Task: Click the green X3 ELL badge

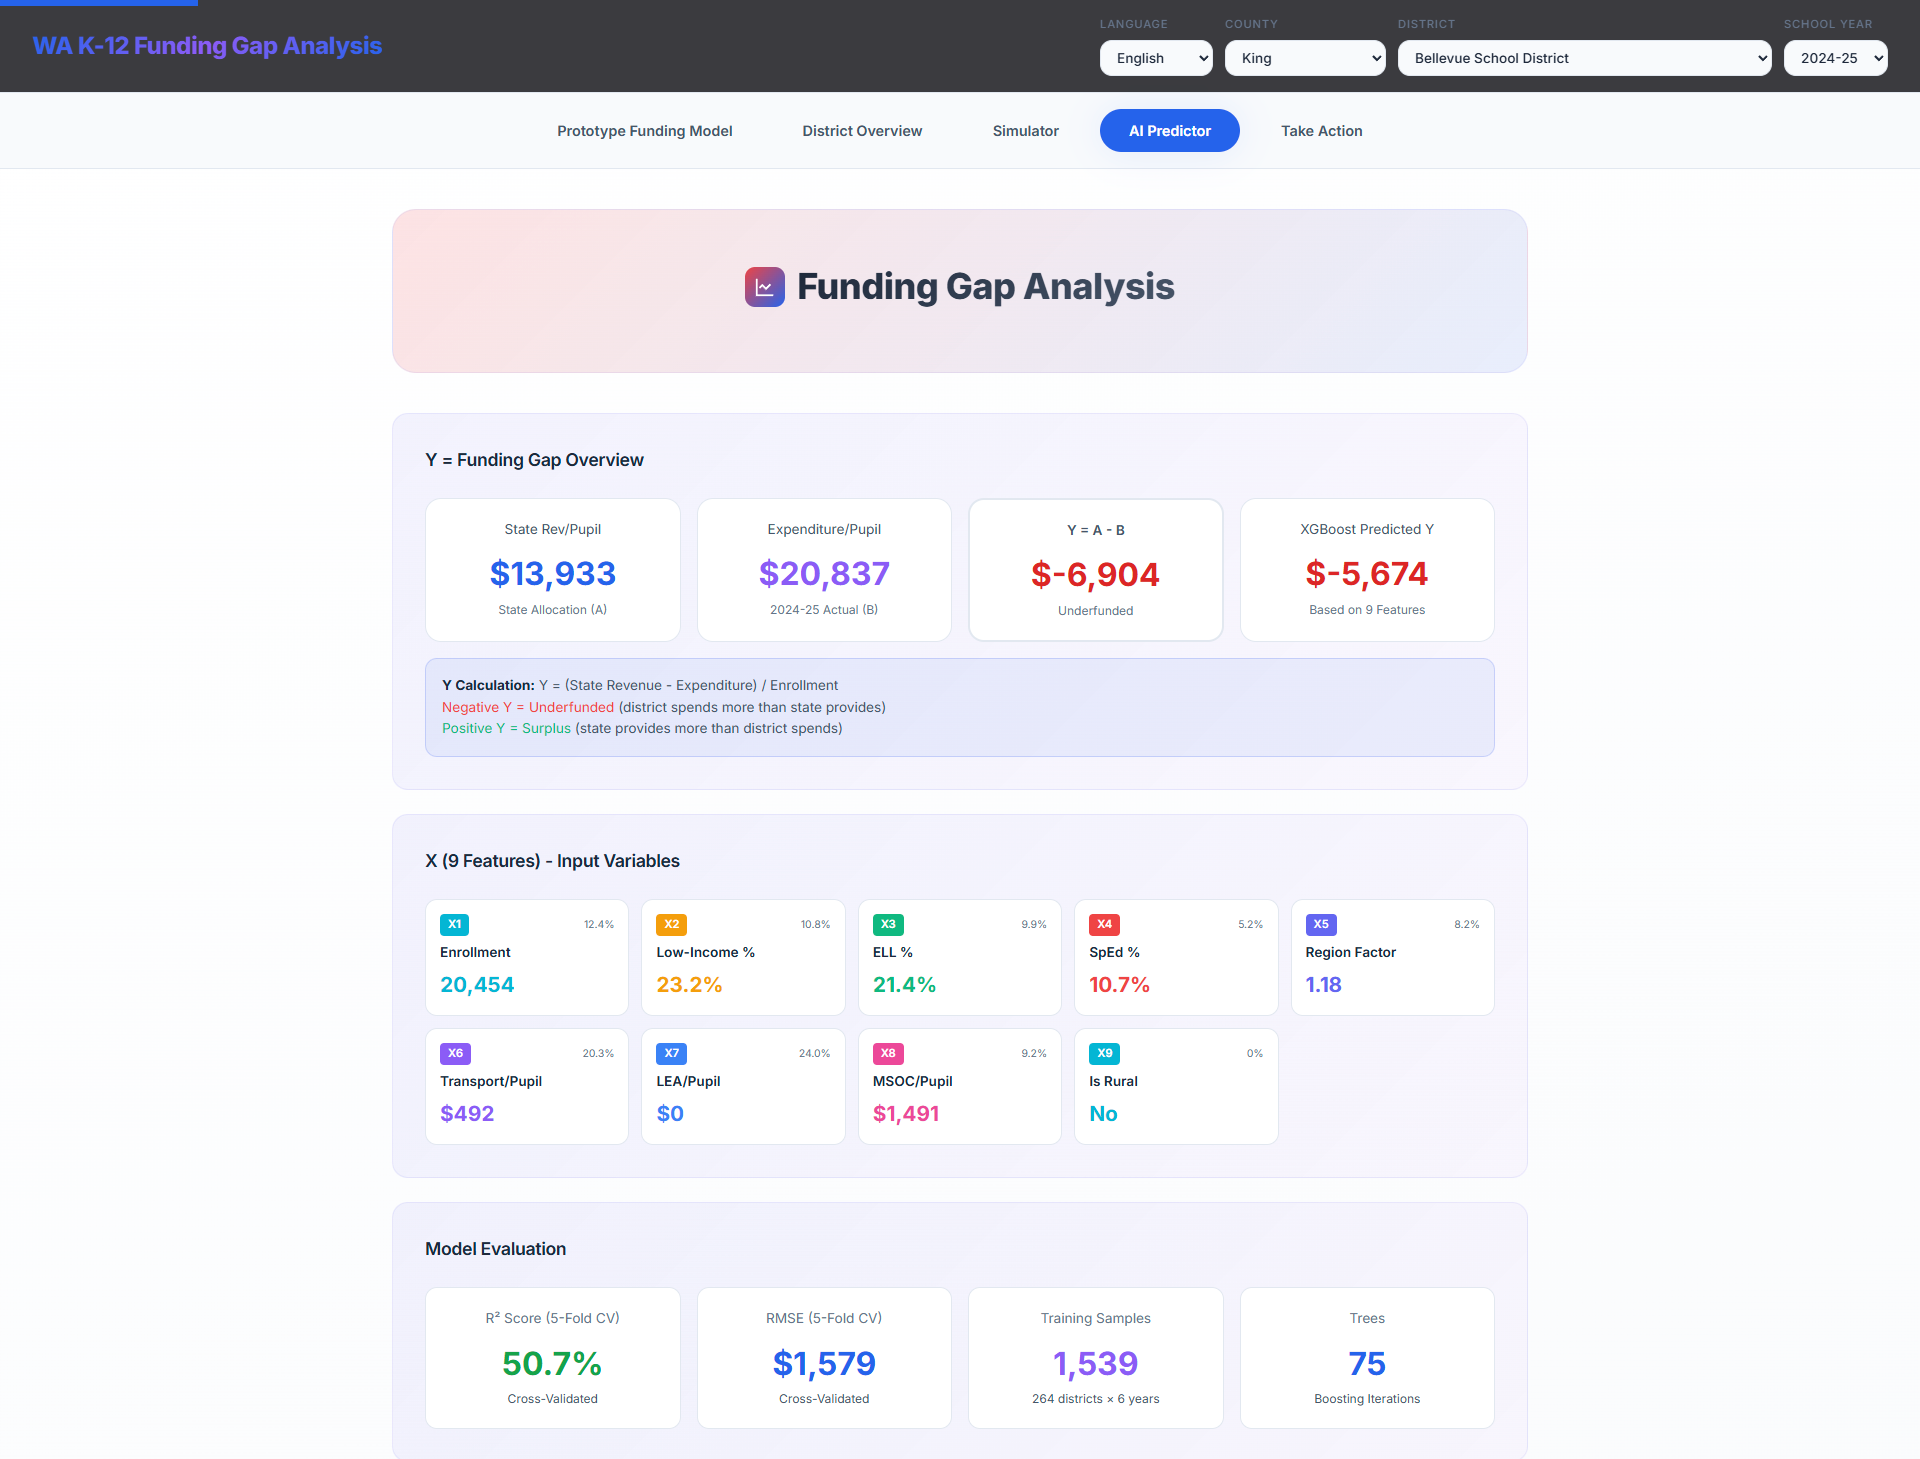Action: point(887,924)
